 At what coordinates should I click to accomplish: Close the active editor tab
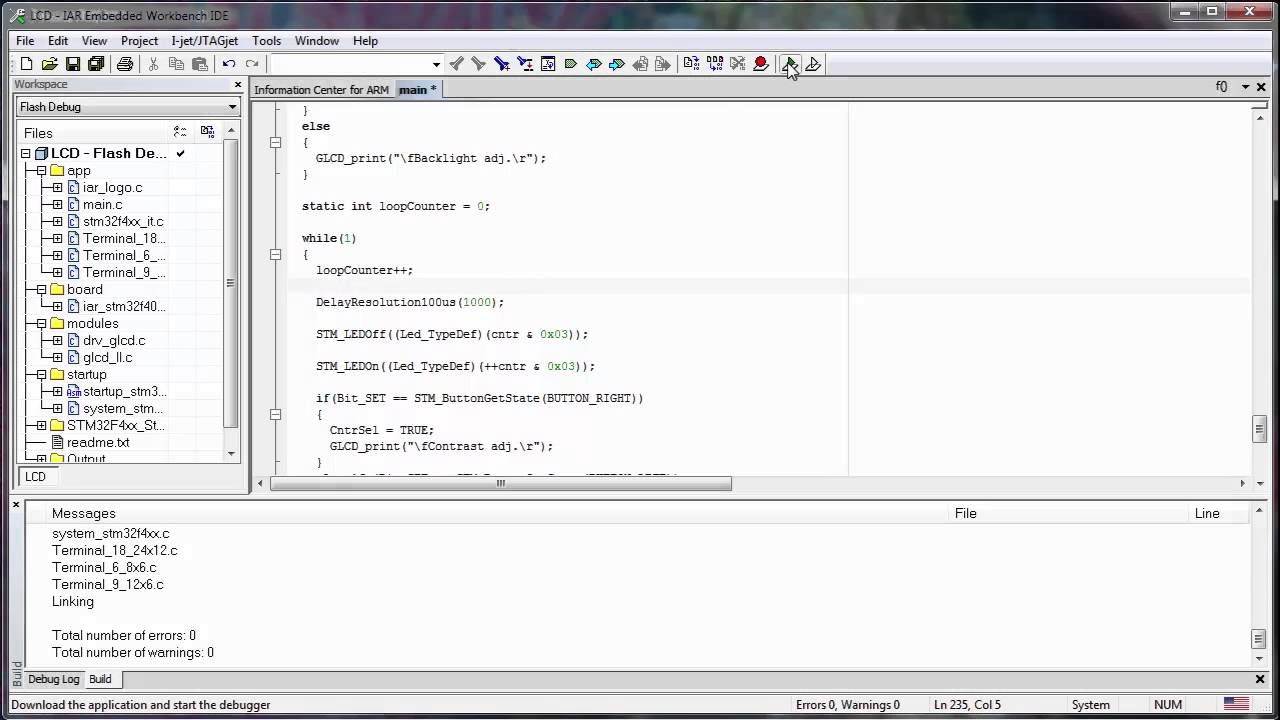1261,87
